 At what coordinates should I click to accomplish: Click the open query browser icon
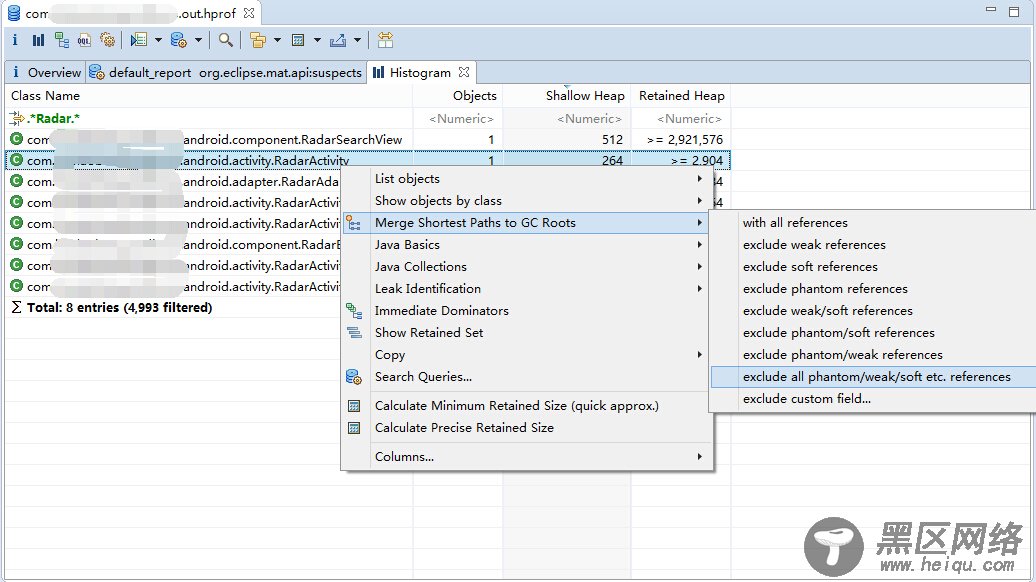pos(178,40)
